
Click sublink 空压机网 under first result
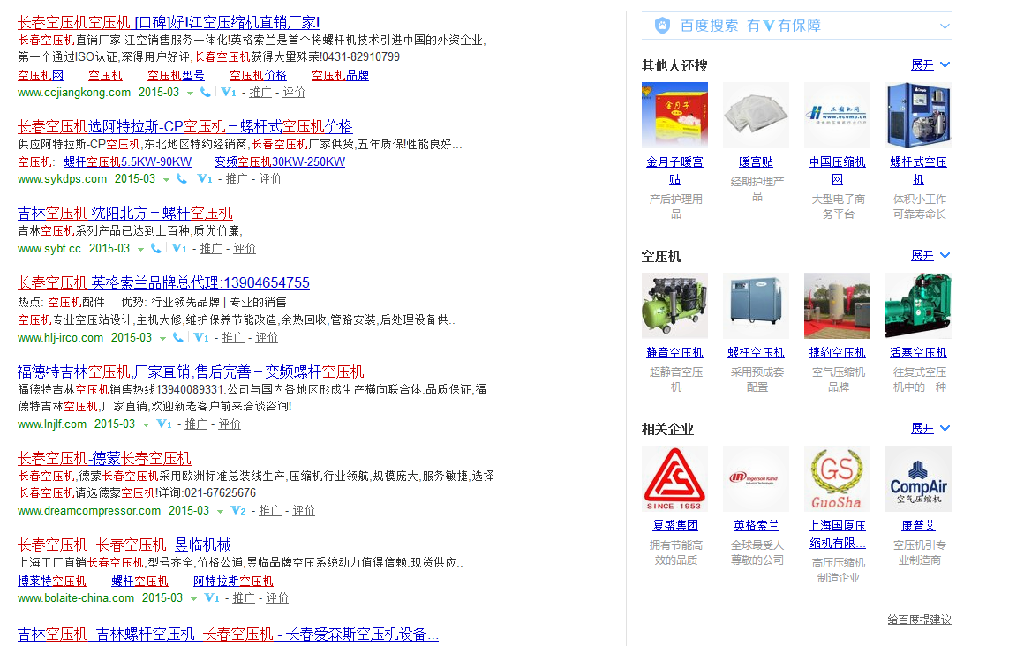point(40,75)
